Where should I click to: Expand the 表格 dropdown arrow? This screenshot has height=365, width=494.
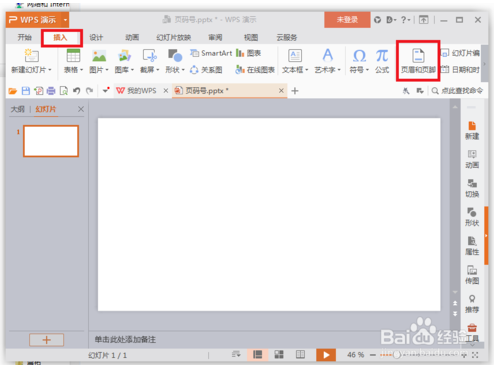click(81, 70)
